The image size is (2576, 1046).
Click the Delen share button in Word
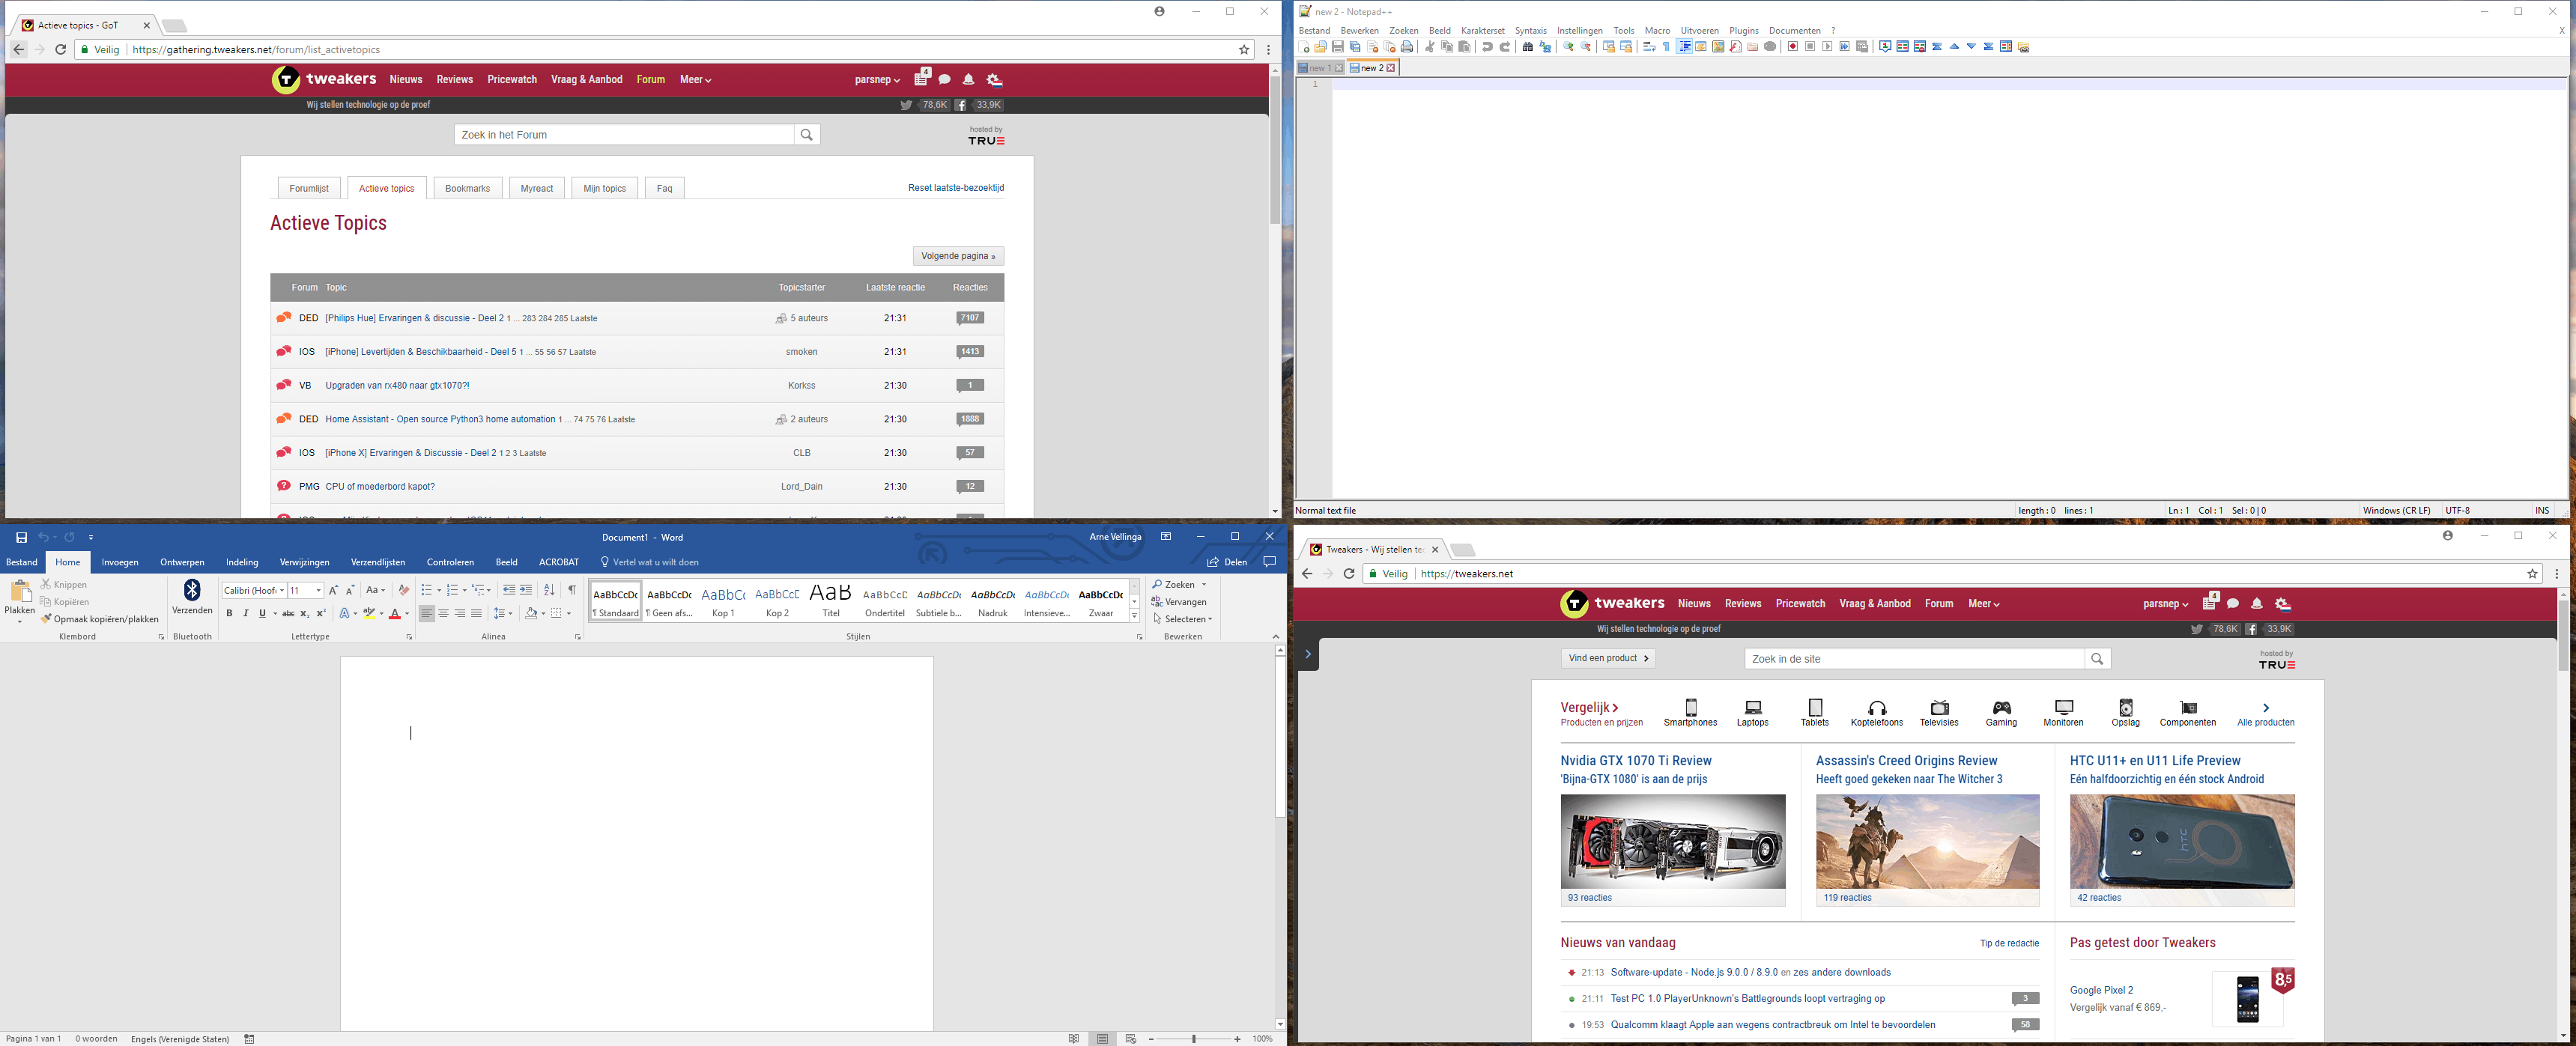pyautogui.click(x=1228, y=562)
